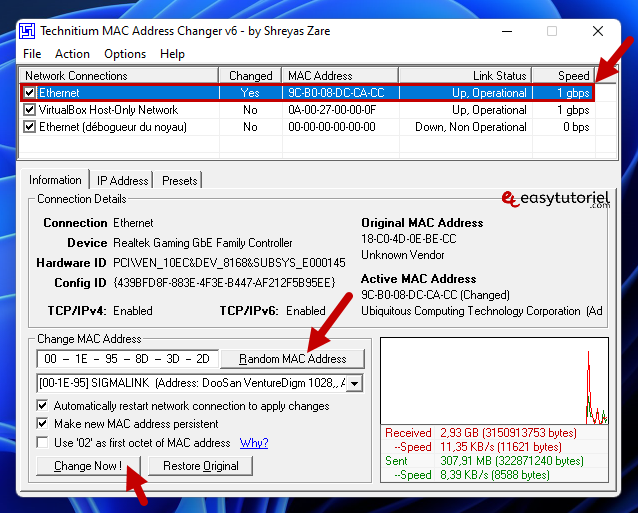Click the MAC Address column header

point(340,76)
